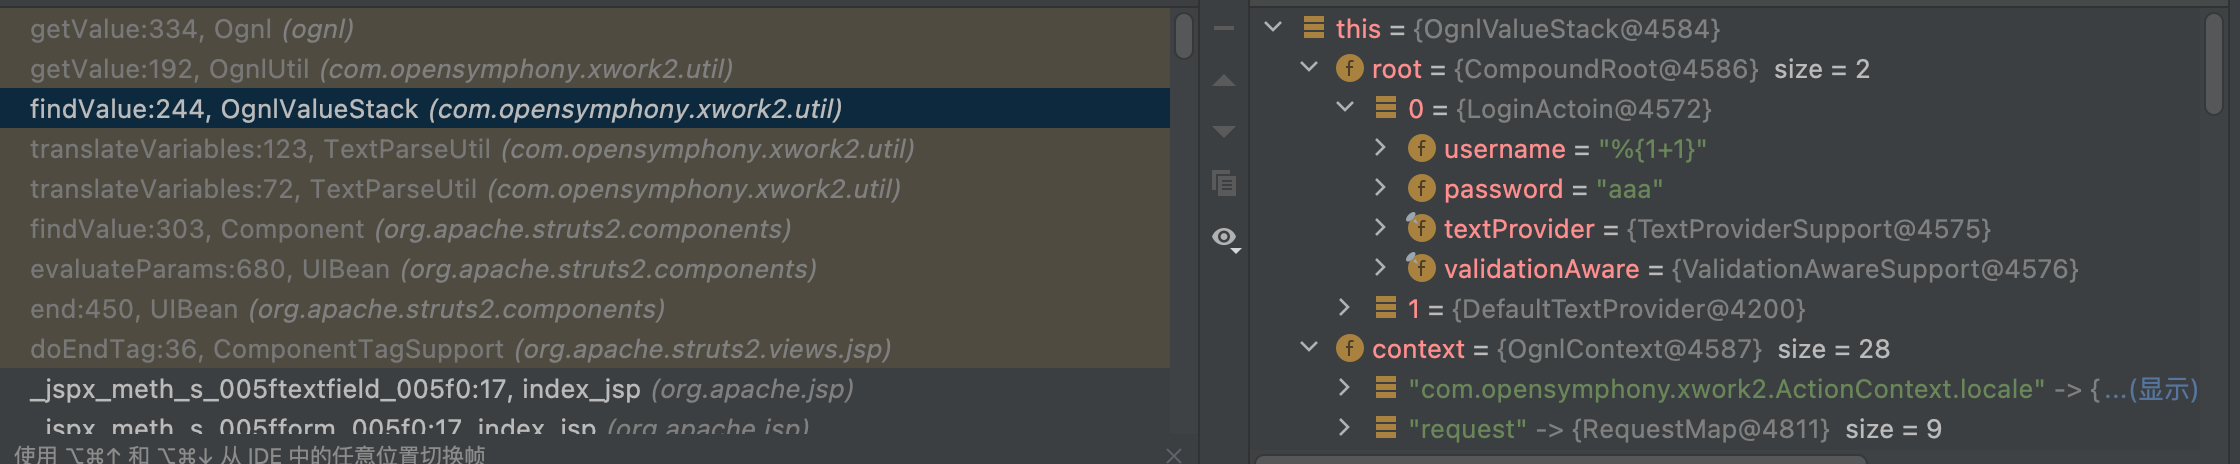Viewport: 2240px width, 464px height.
Task: Click the frames list vertical scrollbar
Action: pyautogui.click(x=1184, y=36)
